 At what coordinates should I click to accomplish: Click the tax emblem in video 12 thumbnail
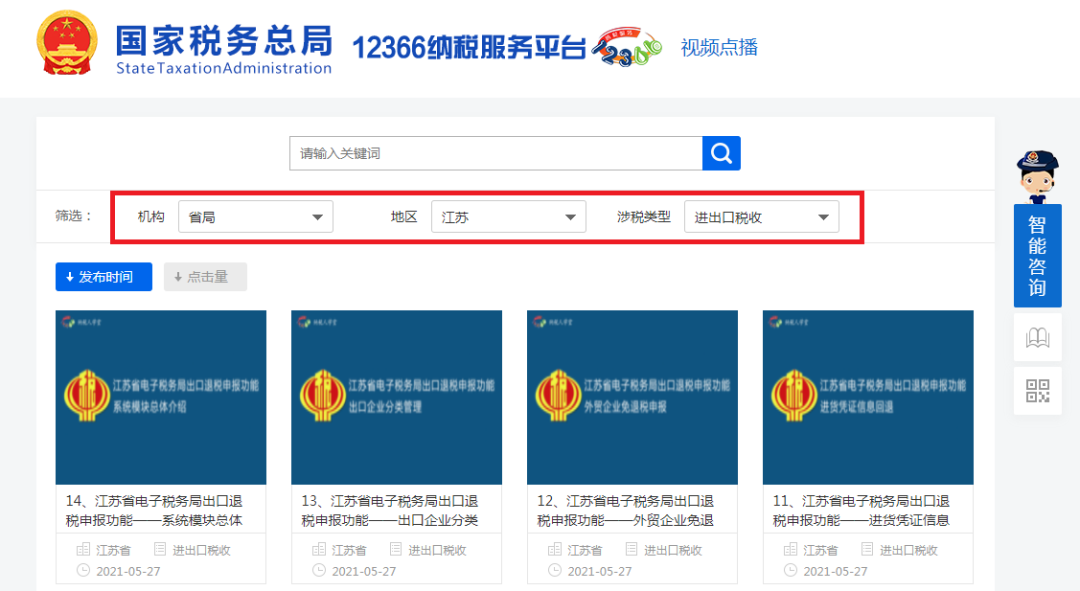click(x=558, y=396)
